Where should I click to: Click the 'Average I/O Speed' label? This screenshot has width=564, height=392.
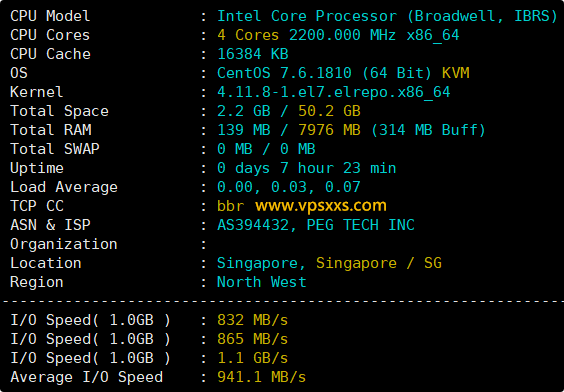tap(86, 377)
